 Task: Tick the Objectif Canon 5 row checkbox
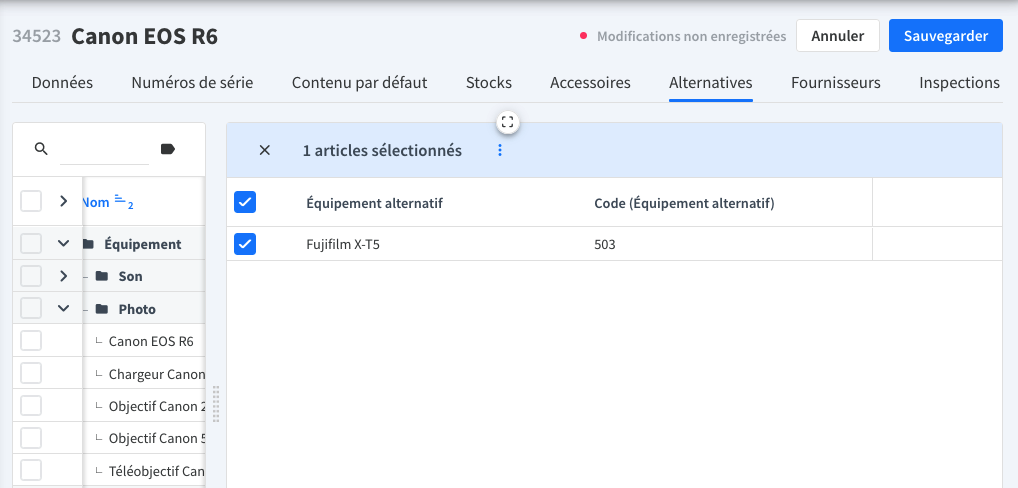[31, 438]
